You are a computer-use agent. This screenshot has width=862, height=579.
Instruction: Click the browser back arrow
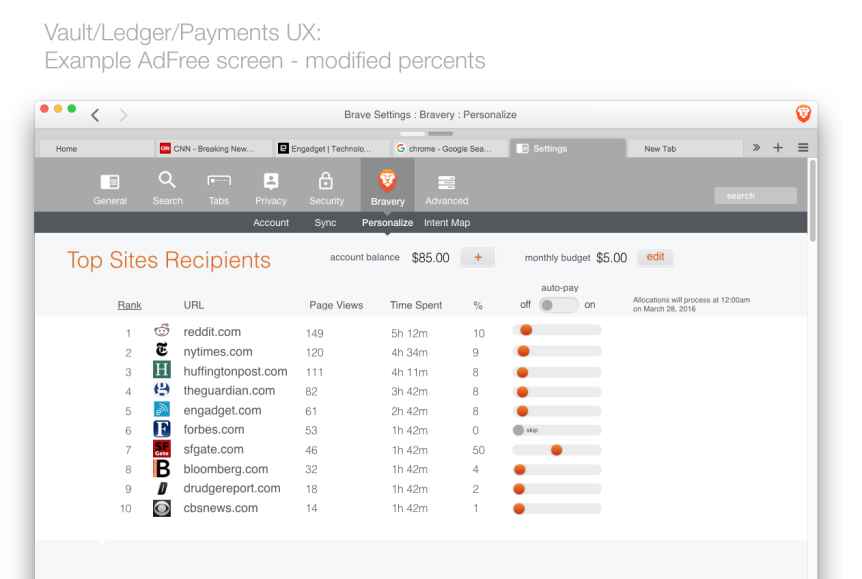pyautogui.click(x=100, y=116)
